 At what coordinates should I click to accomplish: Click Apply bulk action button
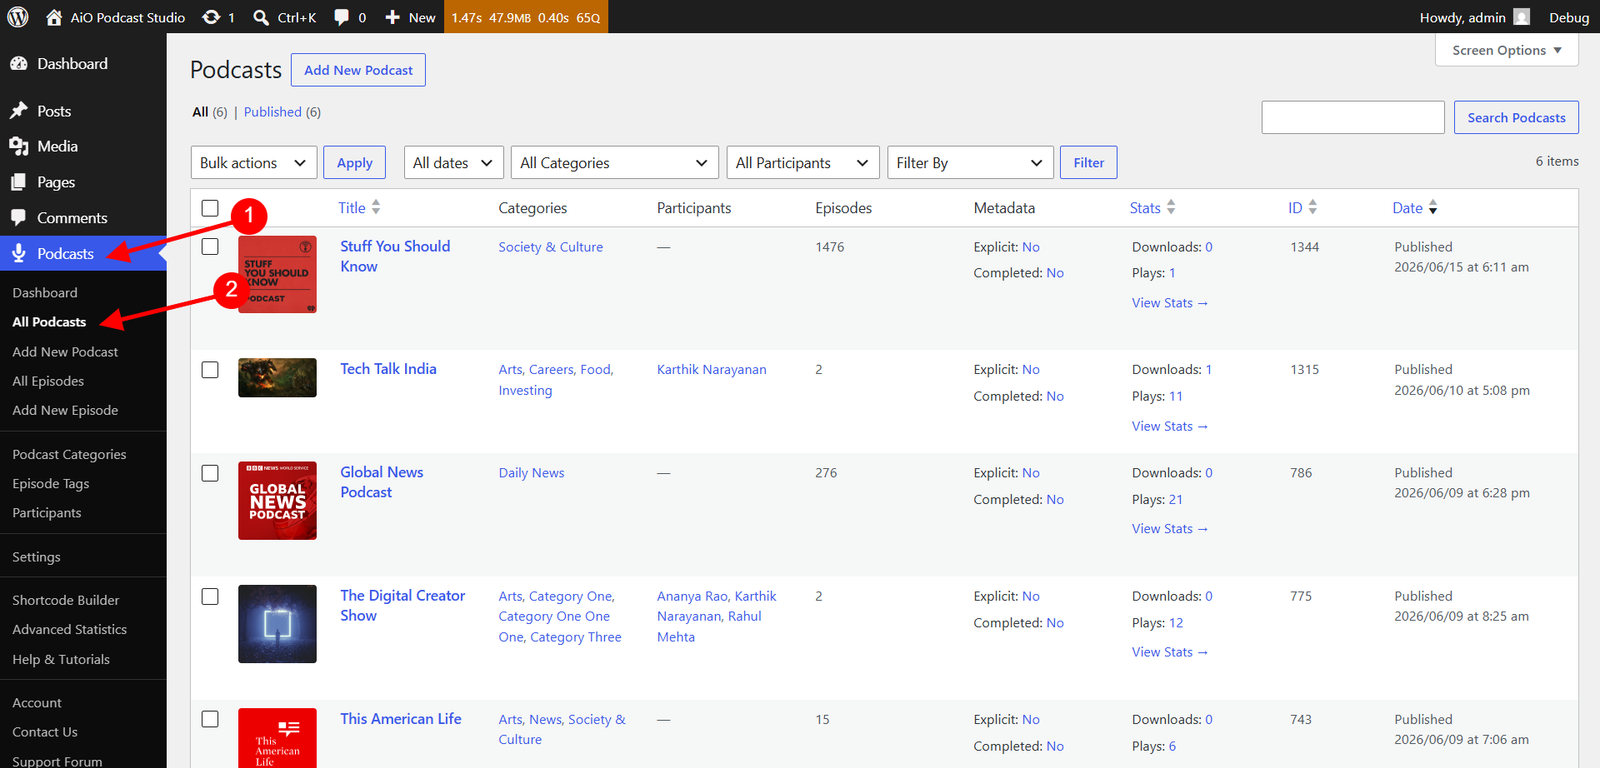click(x=355, y=163)
